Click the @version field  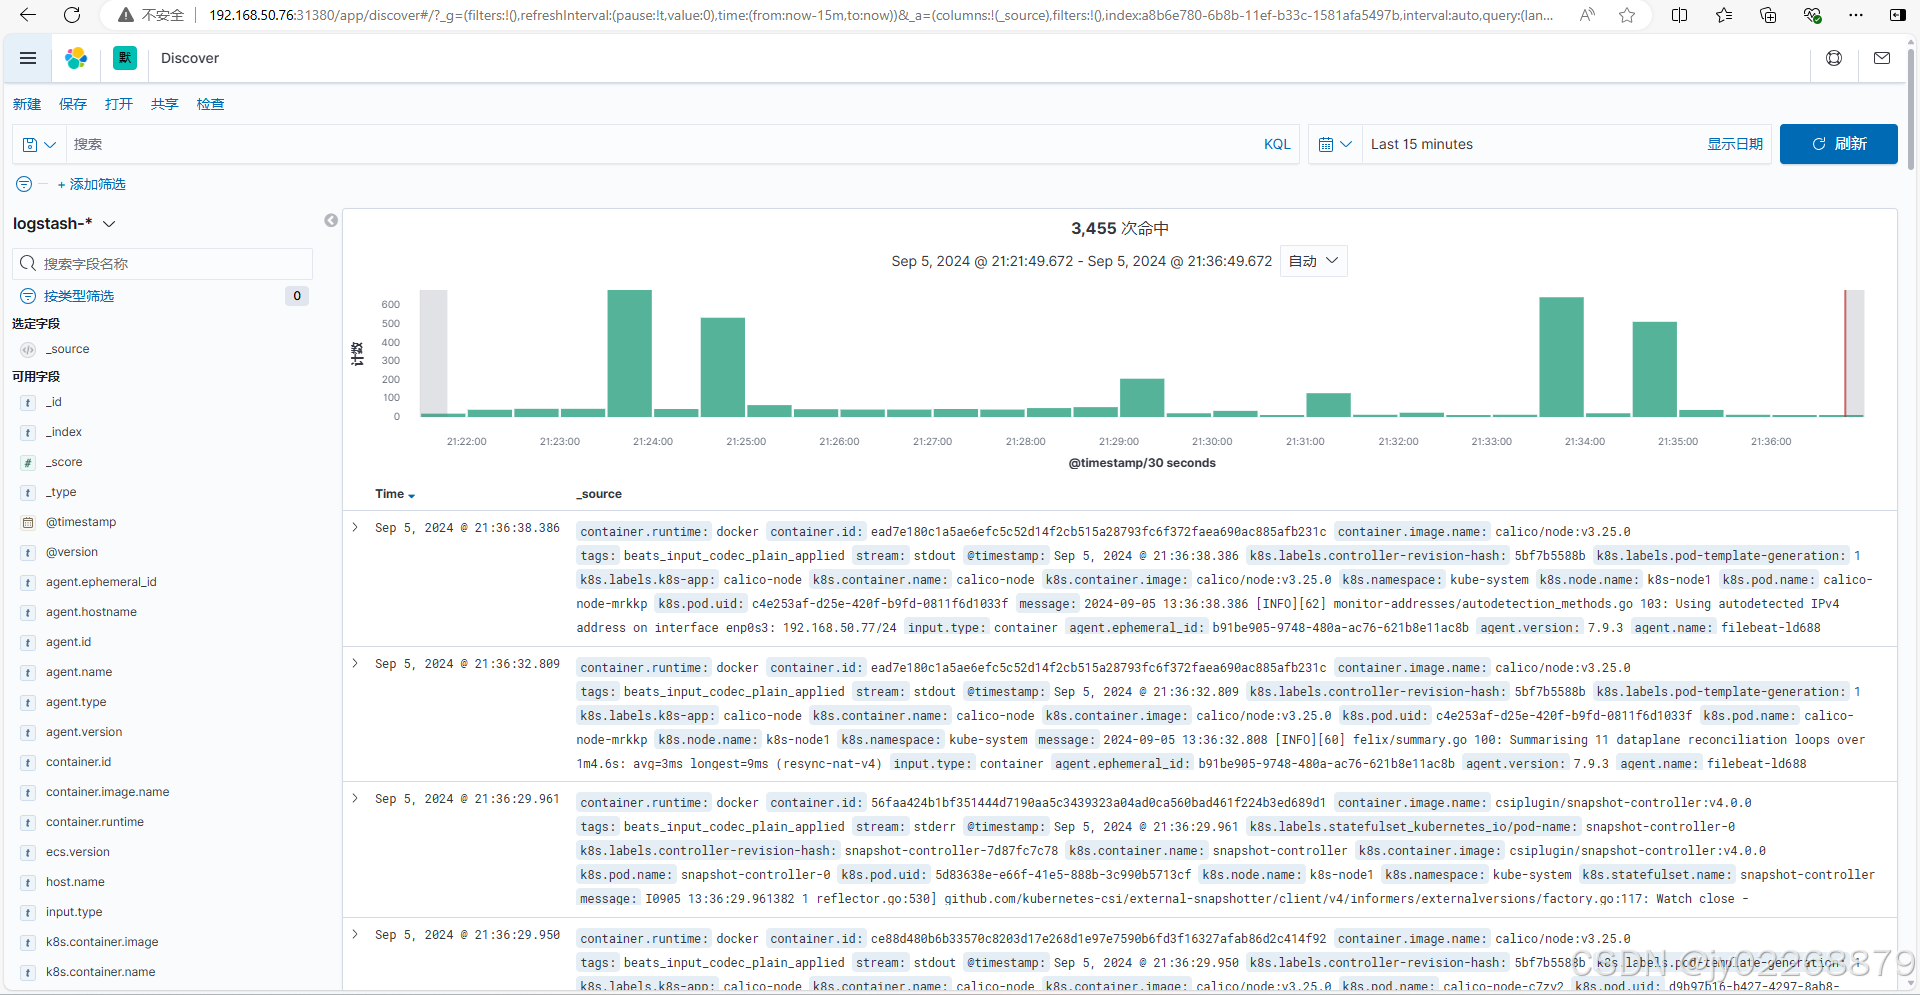click(72, 552)
